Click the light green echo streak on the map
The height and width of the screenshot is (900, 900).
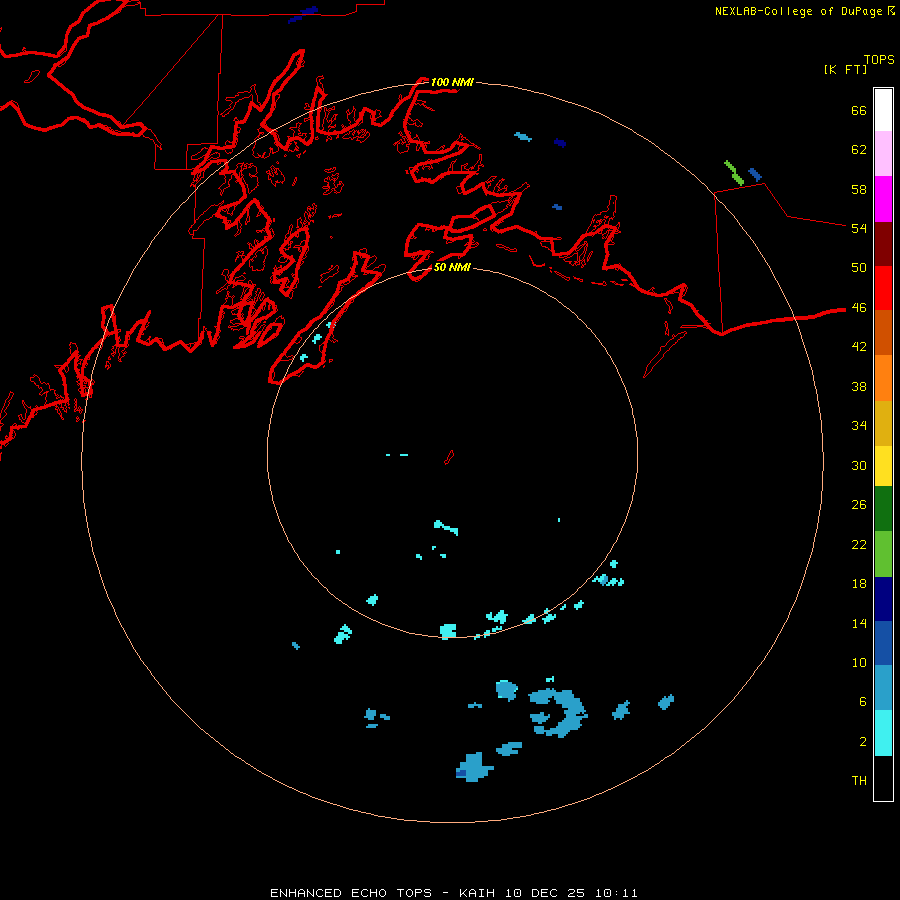point(734,173)
